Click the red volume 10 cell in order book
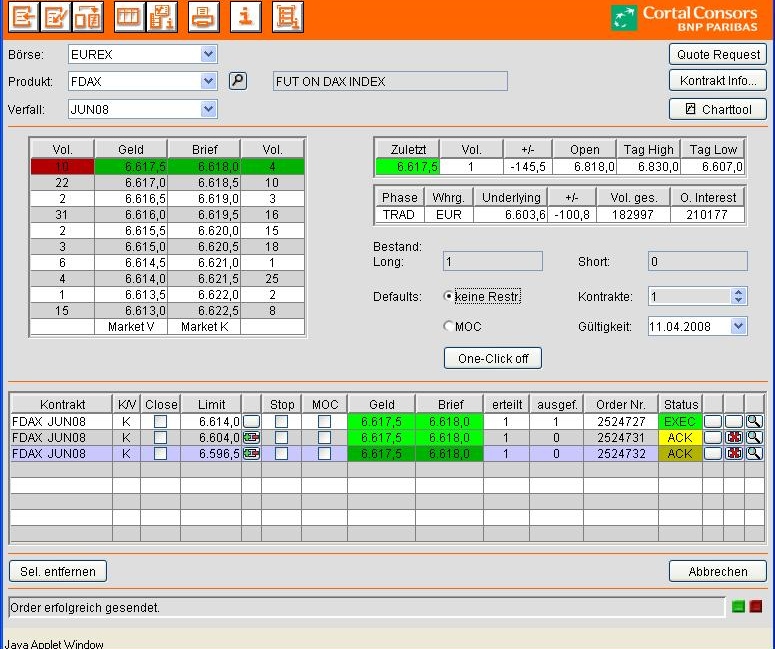The image size is (775, 649). (62, 167)
